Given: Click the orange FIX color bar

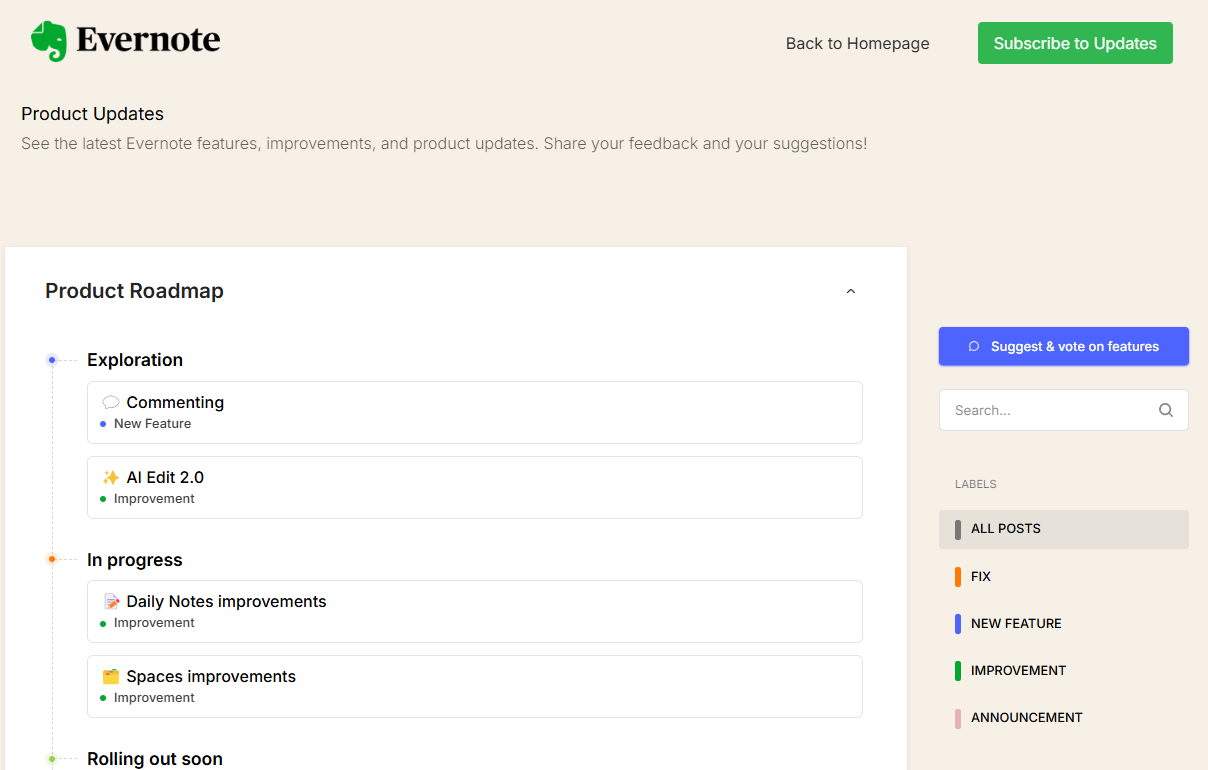Looking at the screenshot, I should [x=958, y=576].
